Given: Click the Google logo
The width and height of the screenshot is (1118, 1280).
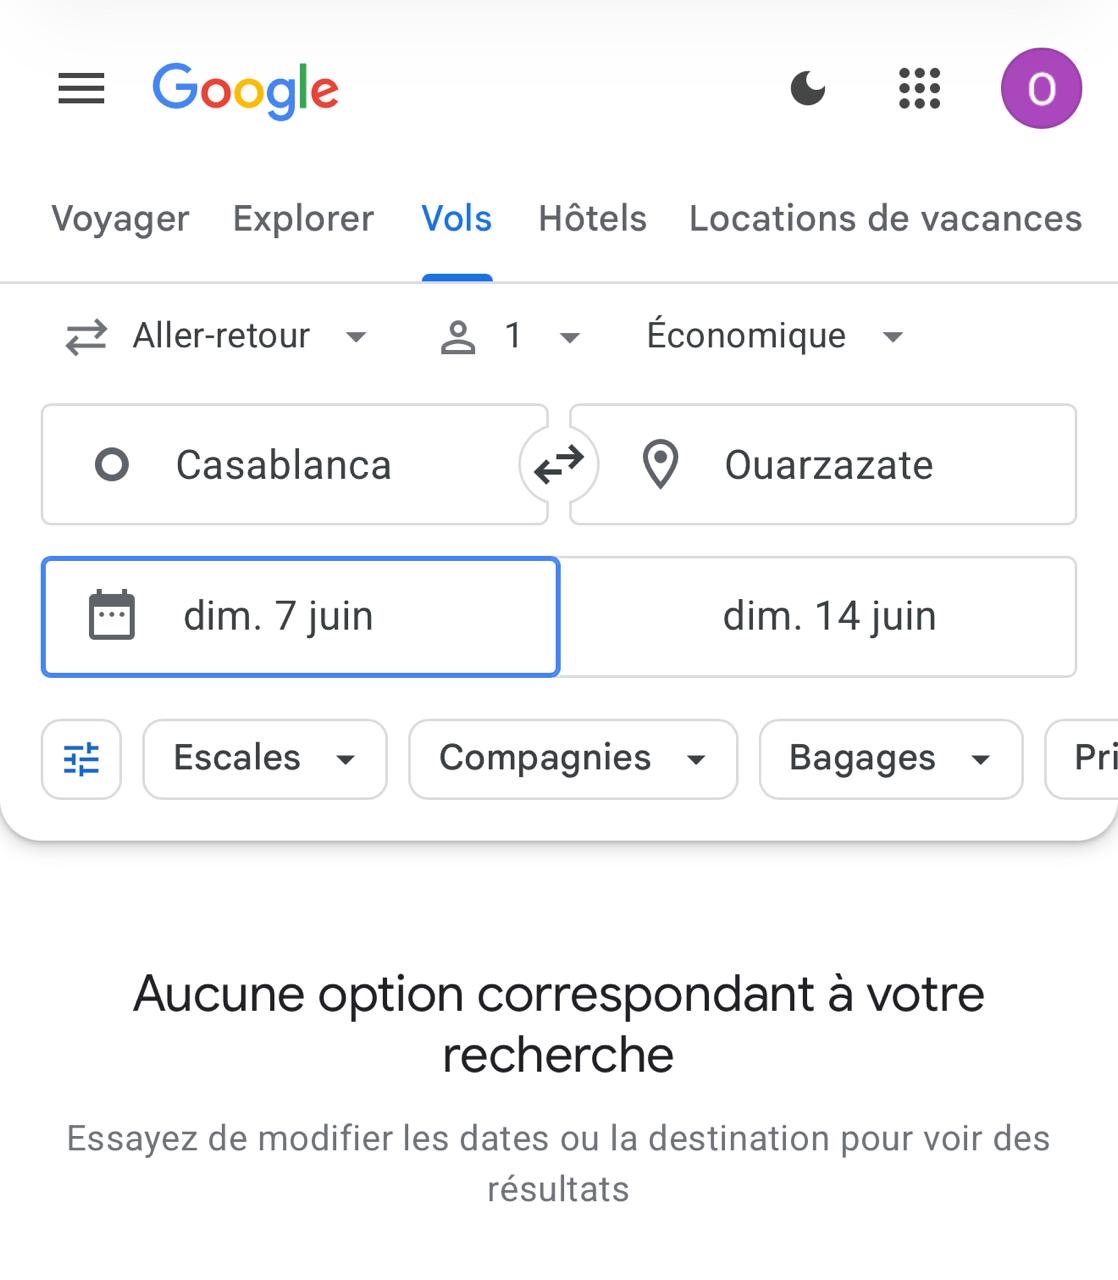Looking at the screenshot, I should (x=246, y=91).
